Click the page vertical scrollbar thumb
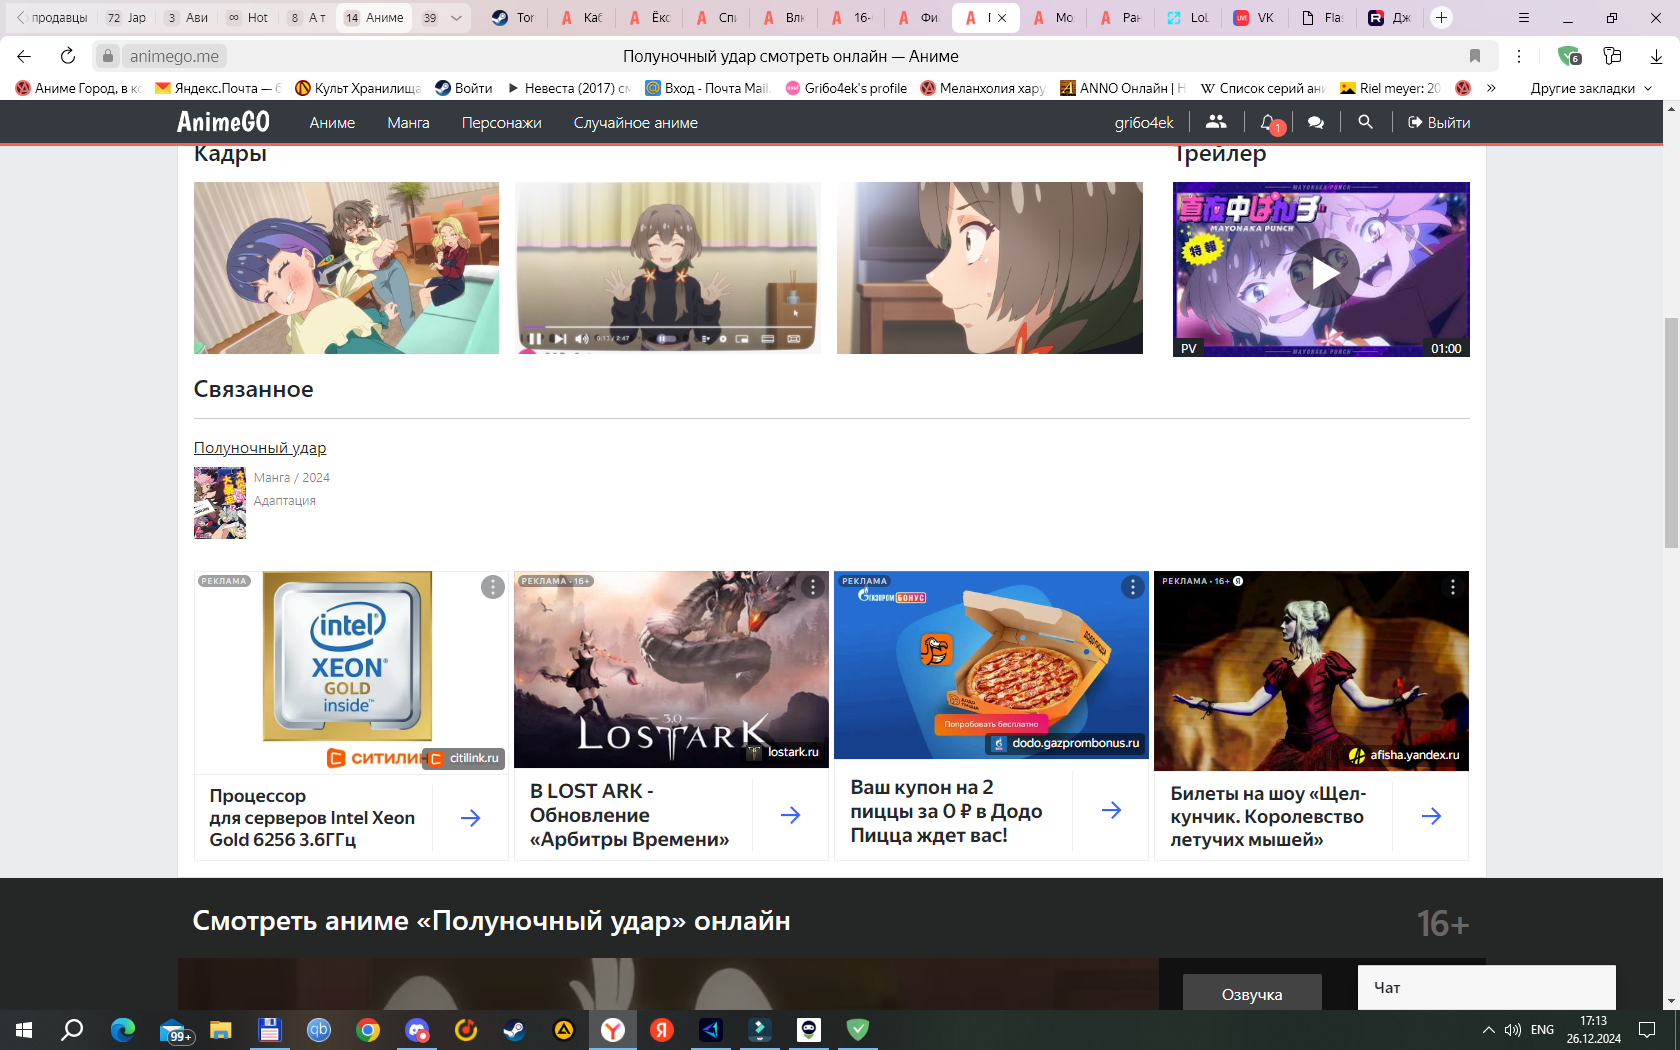The height and width of the screenshot is (1050, 1680). (1671, 432)
